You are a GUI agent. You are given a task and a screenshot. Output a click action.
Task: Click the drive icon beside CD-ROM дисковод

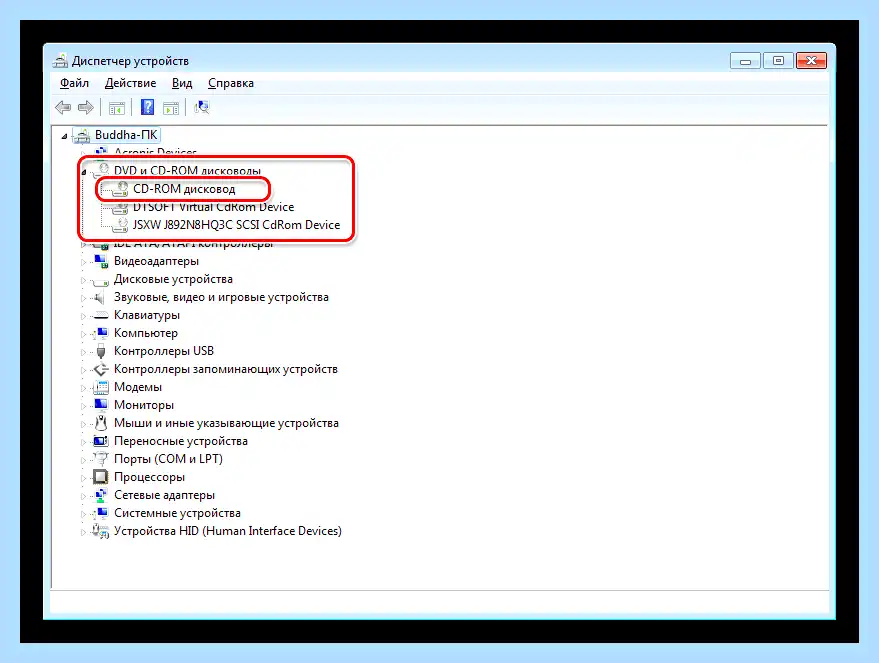(121, 189)
